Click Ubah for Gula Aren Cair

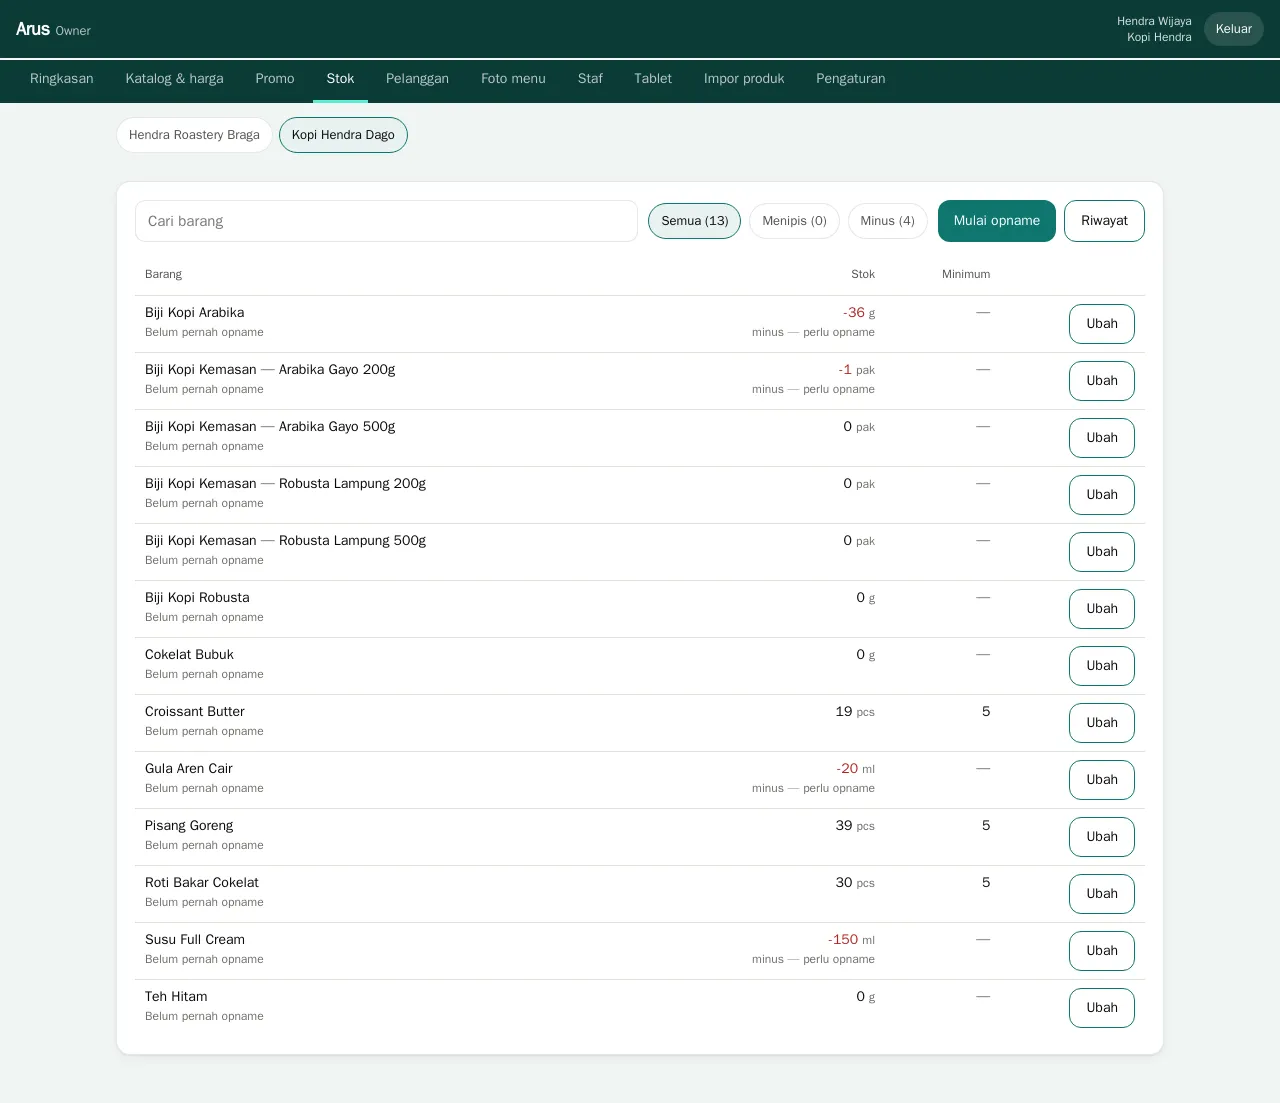click(x=1102, y=780)
